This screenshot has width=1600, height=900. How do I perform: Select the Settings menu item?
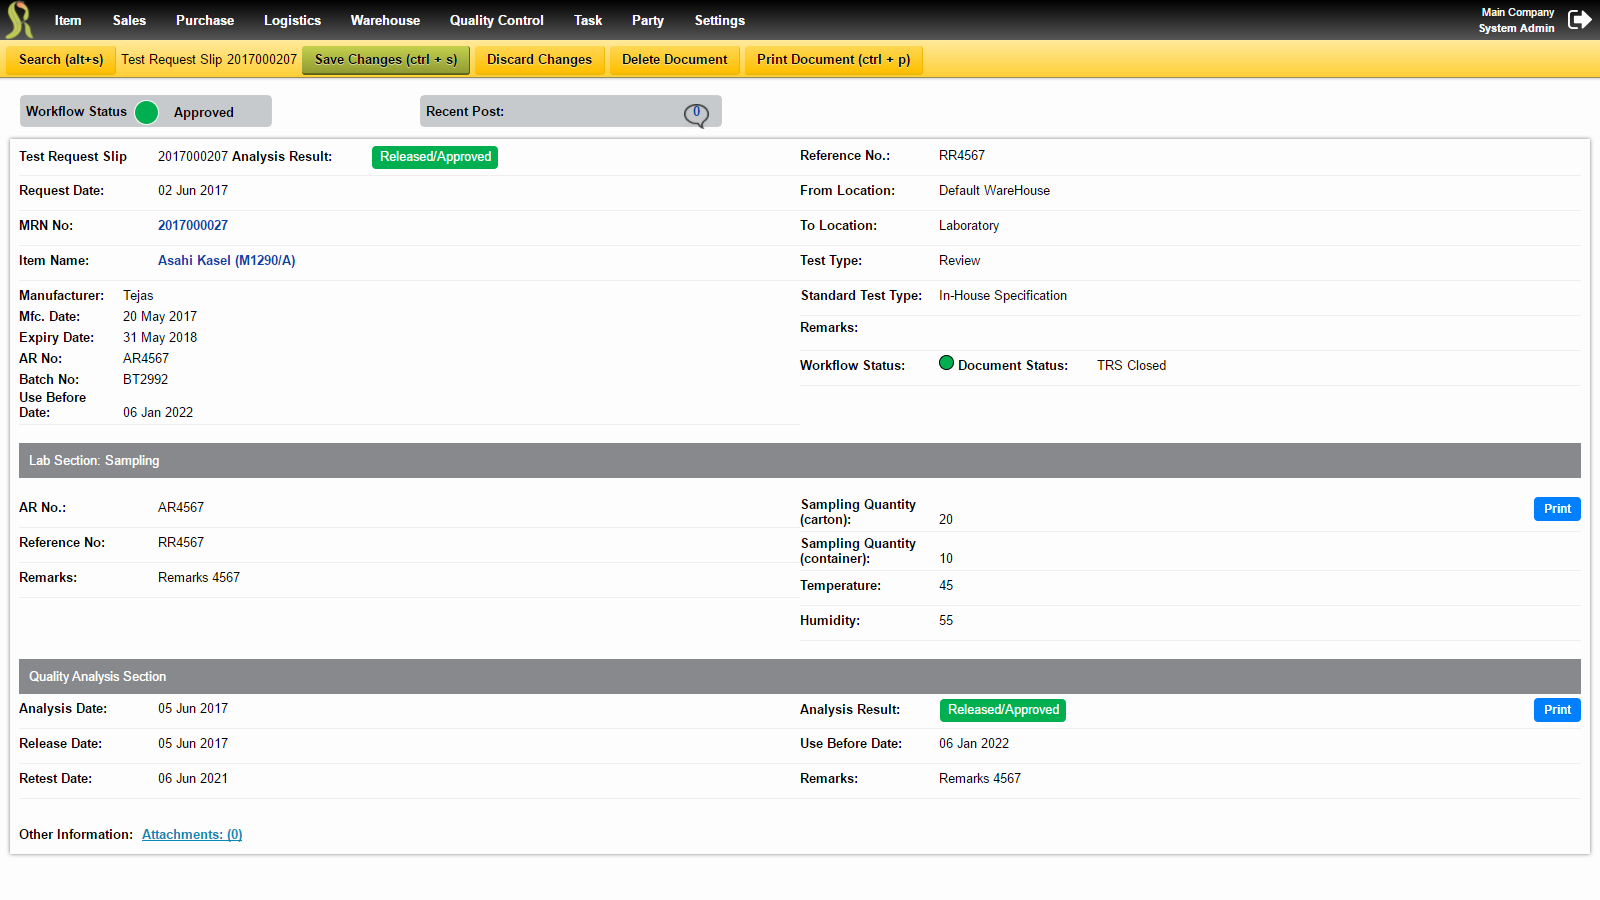719,20
